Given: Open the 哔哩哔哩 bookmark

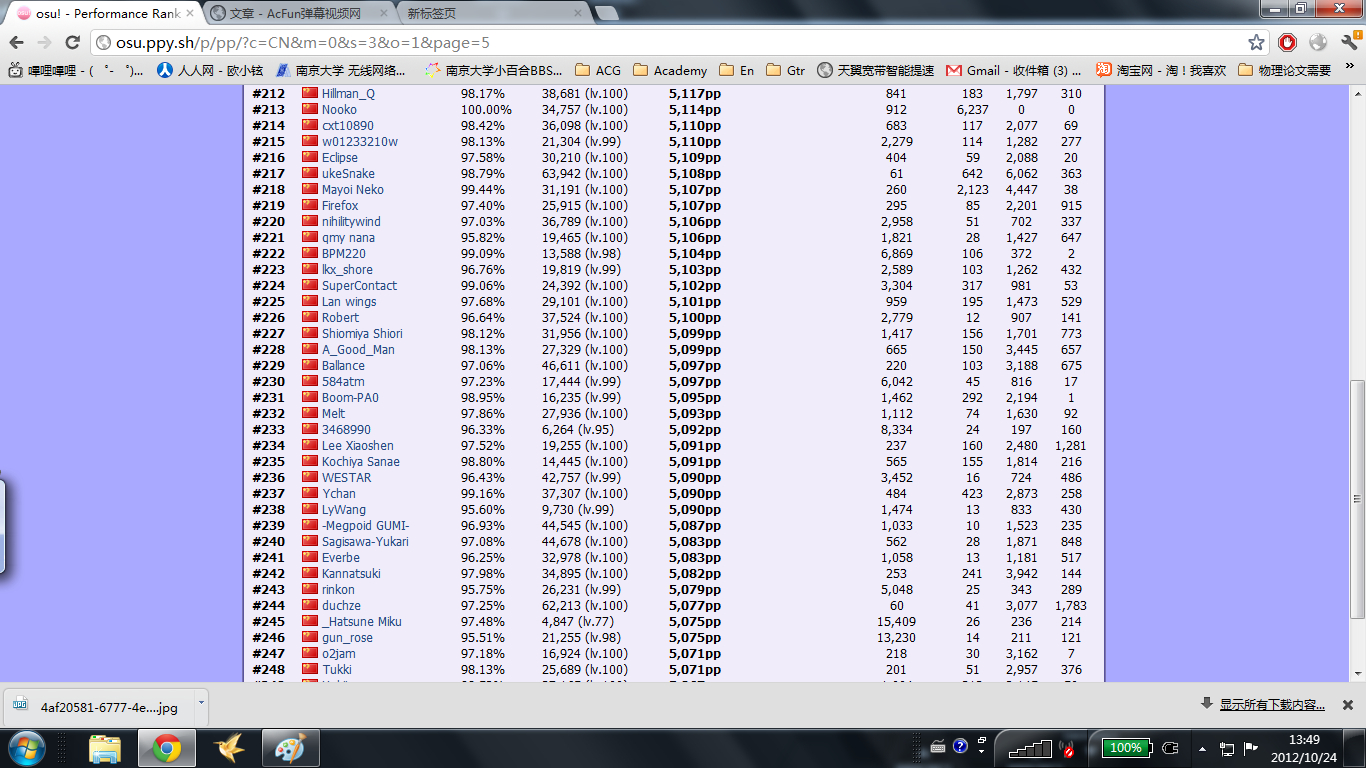Looking at the screenshot, I should [x=76, y=71].
